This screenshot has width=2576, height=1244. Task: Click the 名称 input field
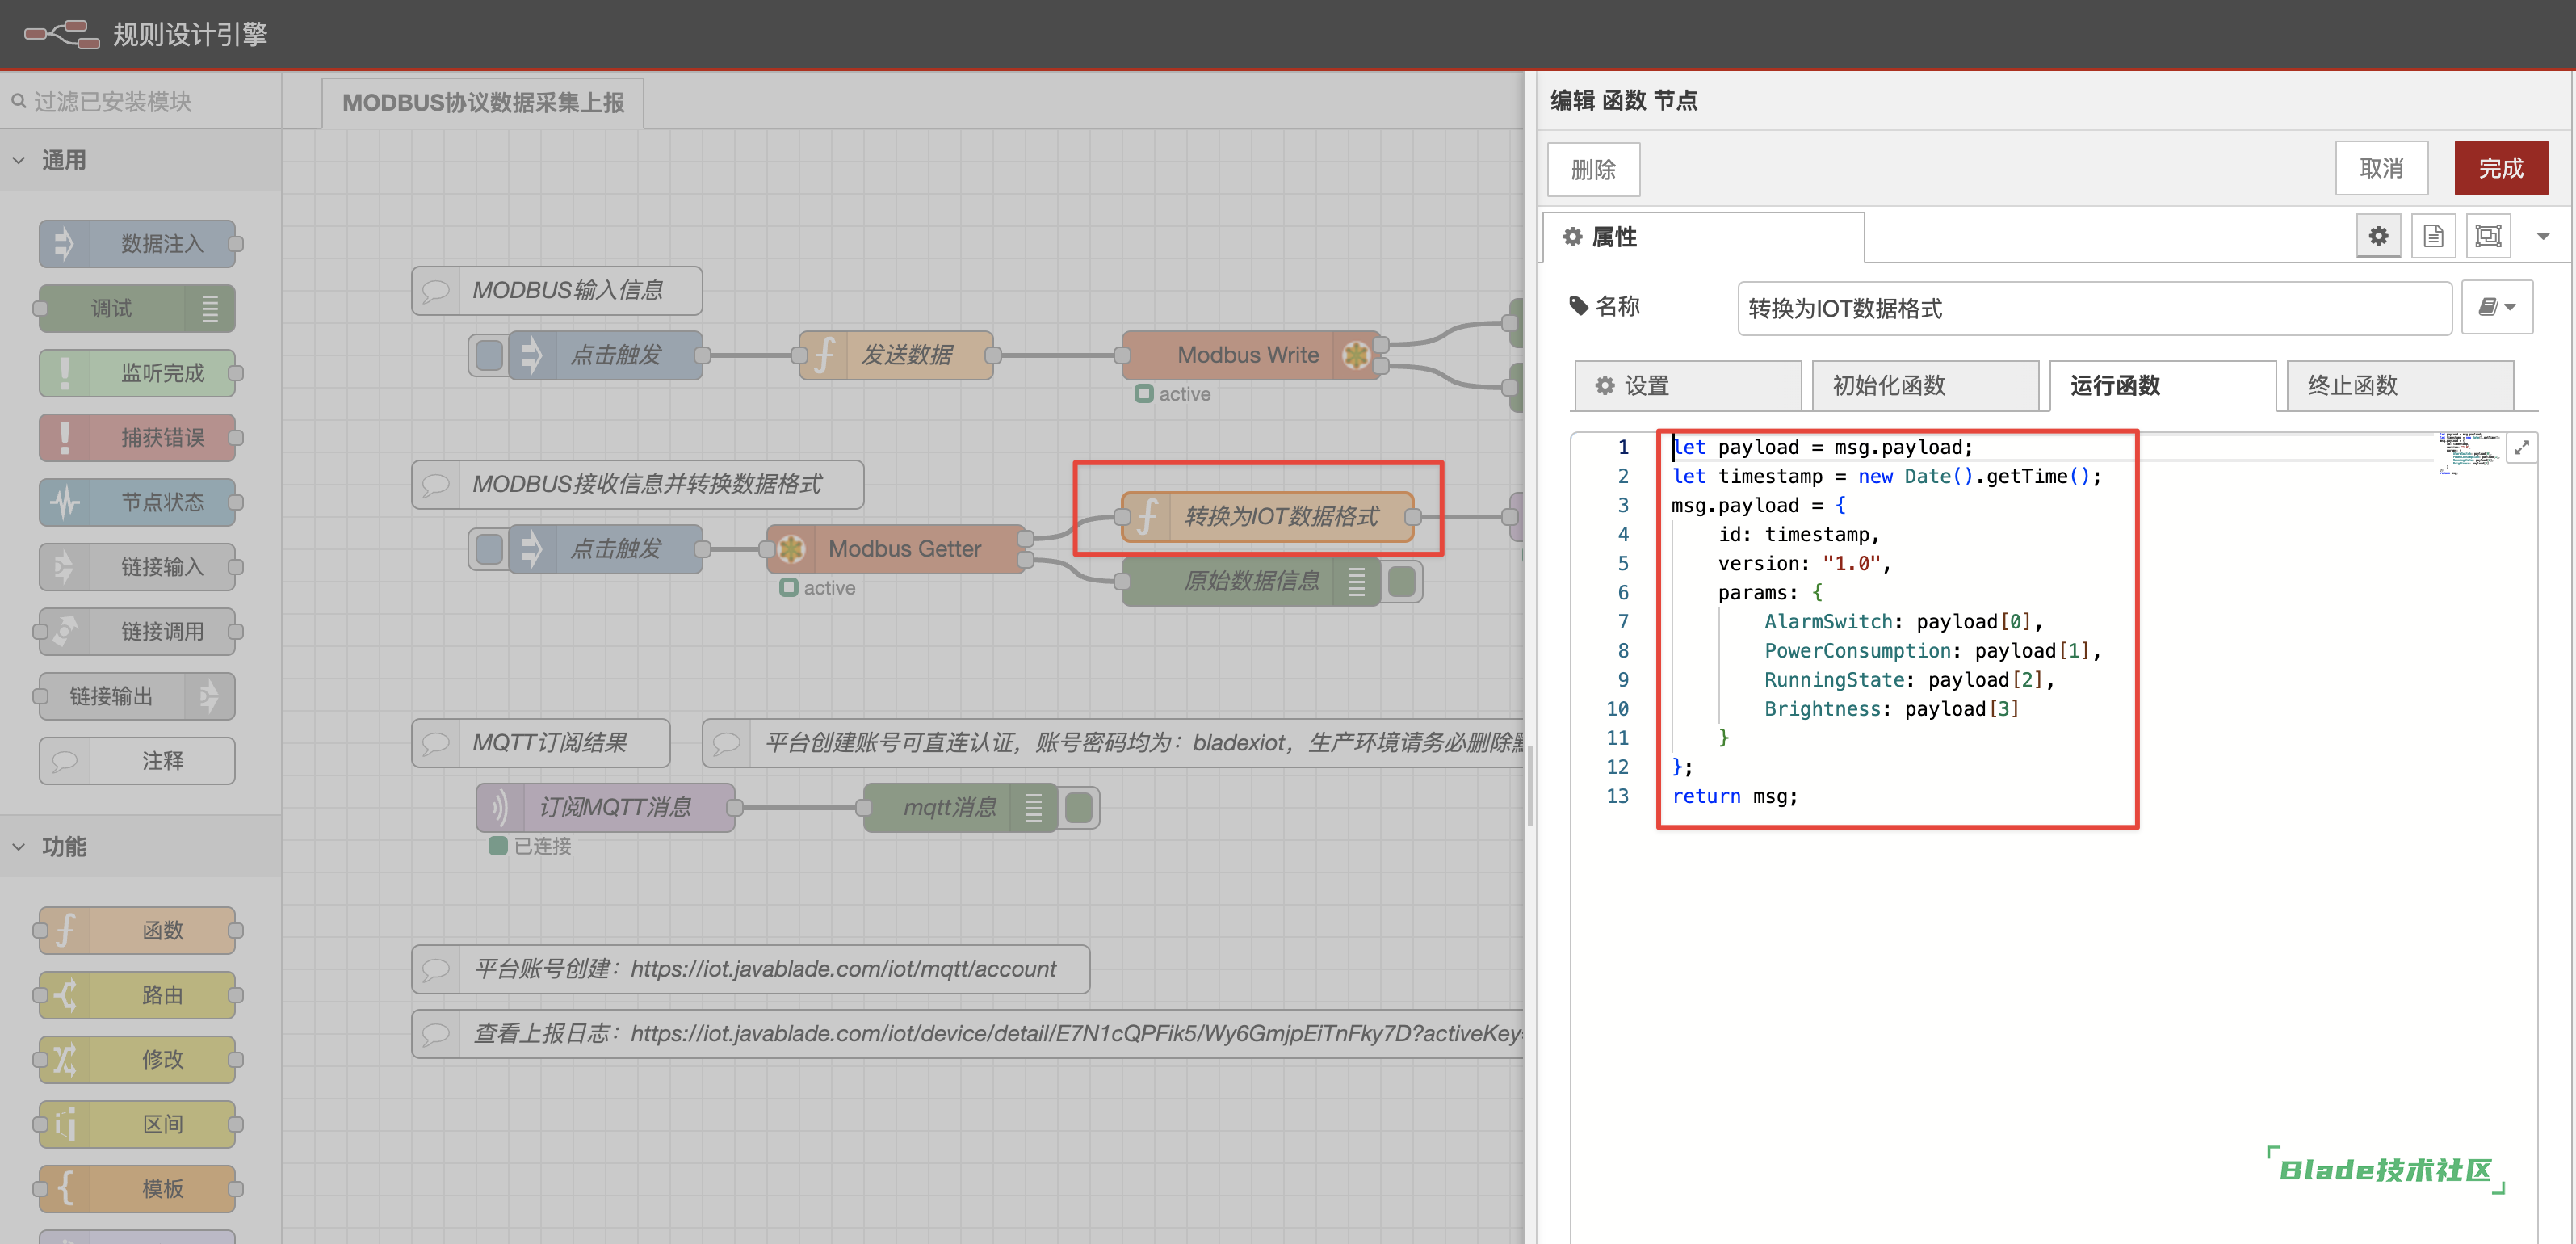(2094, 308)
